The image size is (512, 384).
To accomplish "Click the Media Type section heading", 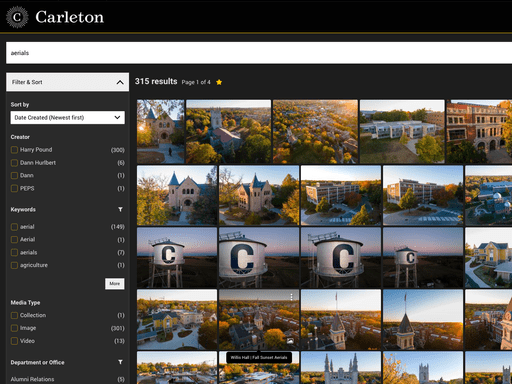I will [x=25, y=302].
